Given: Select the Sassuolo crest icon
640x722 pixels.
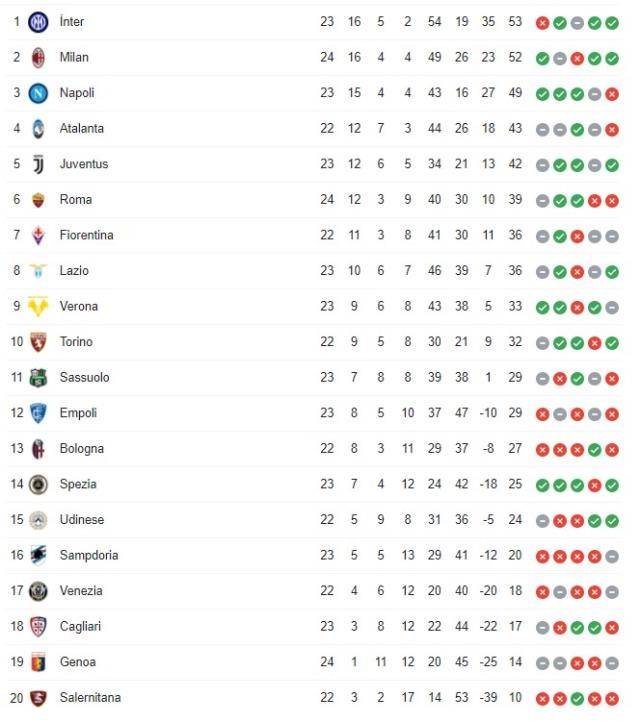Looking at the screenshot, I should point(38,377).
